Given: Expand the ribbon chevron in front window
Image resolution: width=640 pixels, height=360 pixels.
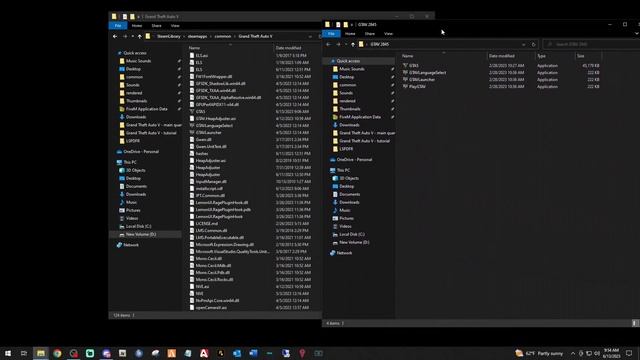Looking at the screenshot, I should [x=637, y=33].
